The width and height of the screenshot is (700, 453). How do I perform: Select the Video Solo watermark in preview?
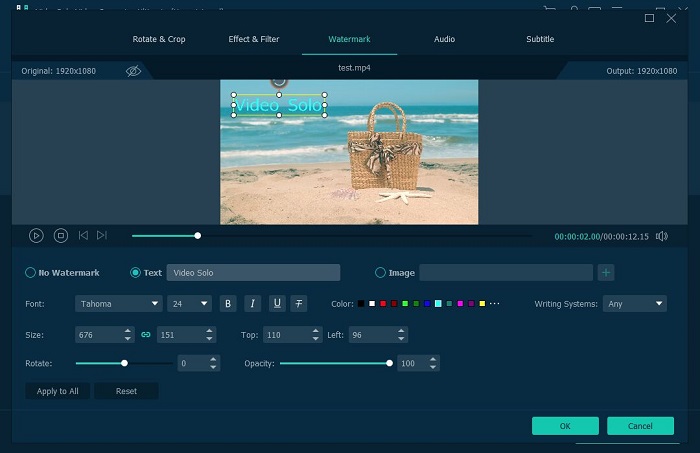point(279,105)
